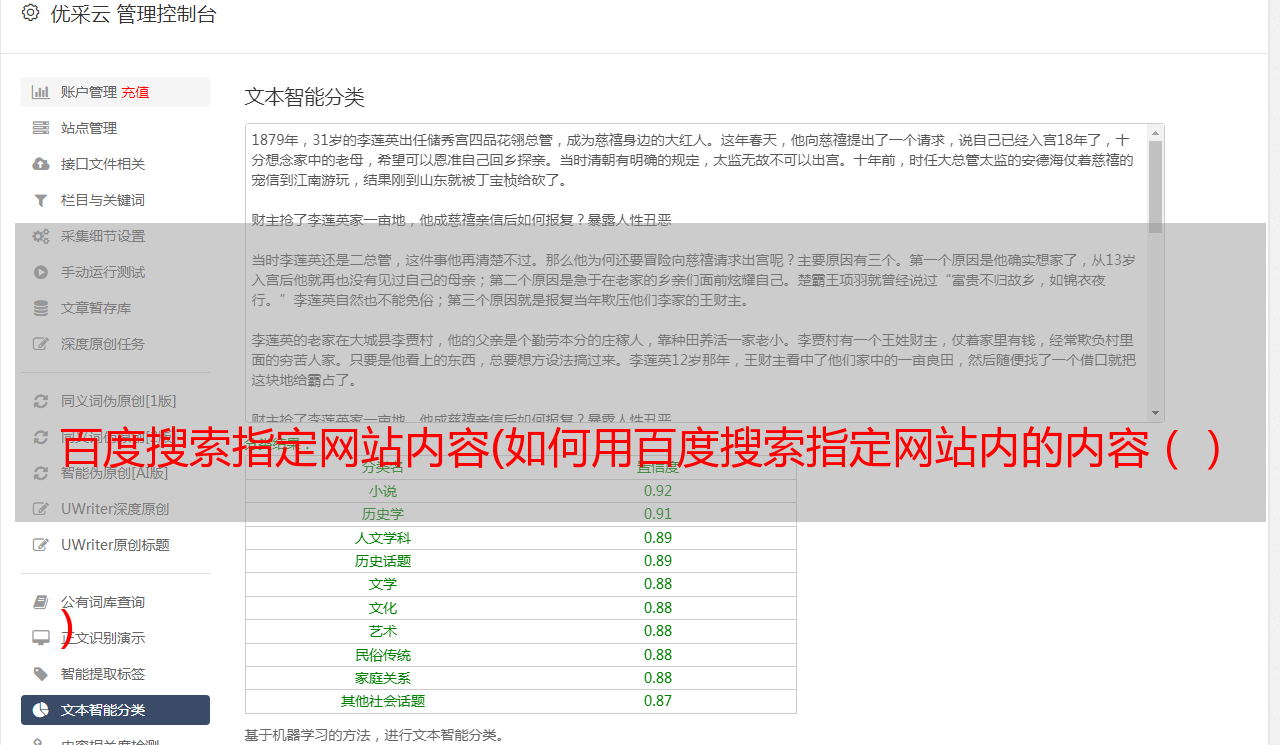Click the monitor icon for 正文识别演示
This screenshot has height=745, width=1280.
[41, 638]
